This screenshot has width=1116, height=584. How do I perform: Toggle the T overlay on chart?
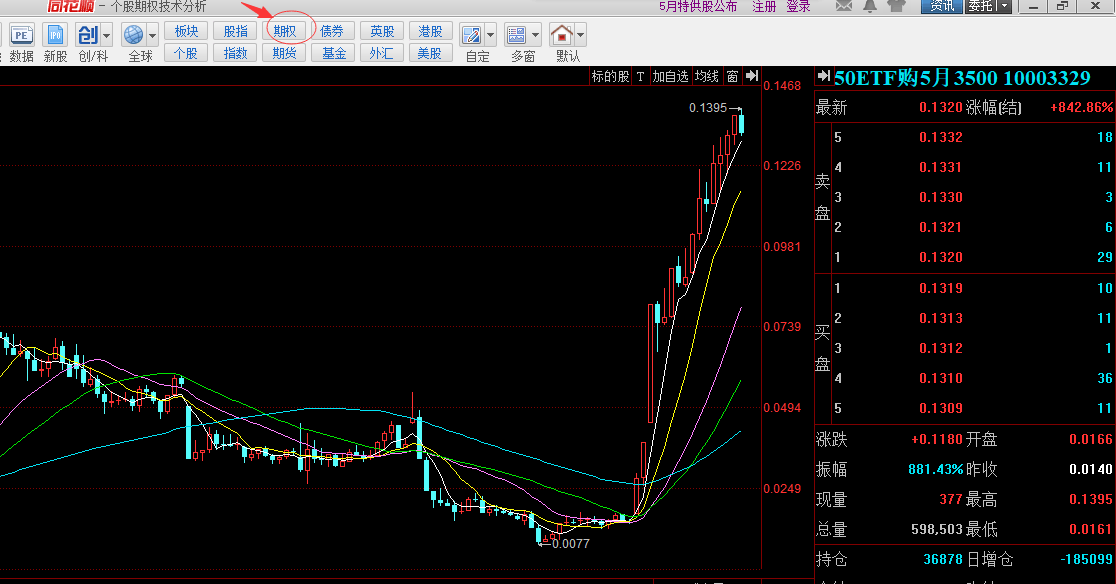[x=640, y=76]
